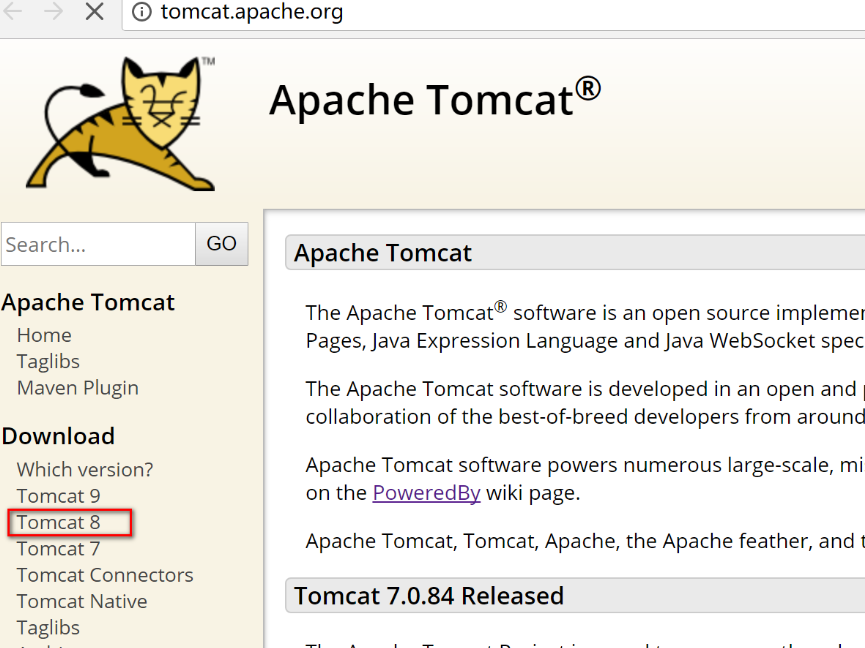Click the GO search button
The image size is (865, 648).
coord(222,244)
